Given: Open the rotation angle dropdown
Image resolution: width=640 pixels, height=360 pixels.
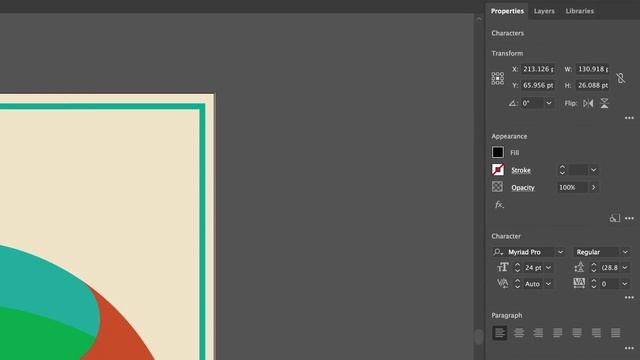Looking at the screenshot, I should click(x=549, y=103).
